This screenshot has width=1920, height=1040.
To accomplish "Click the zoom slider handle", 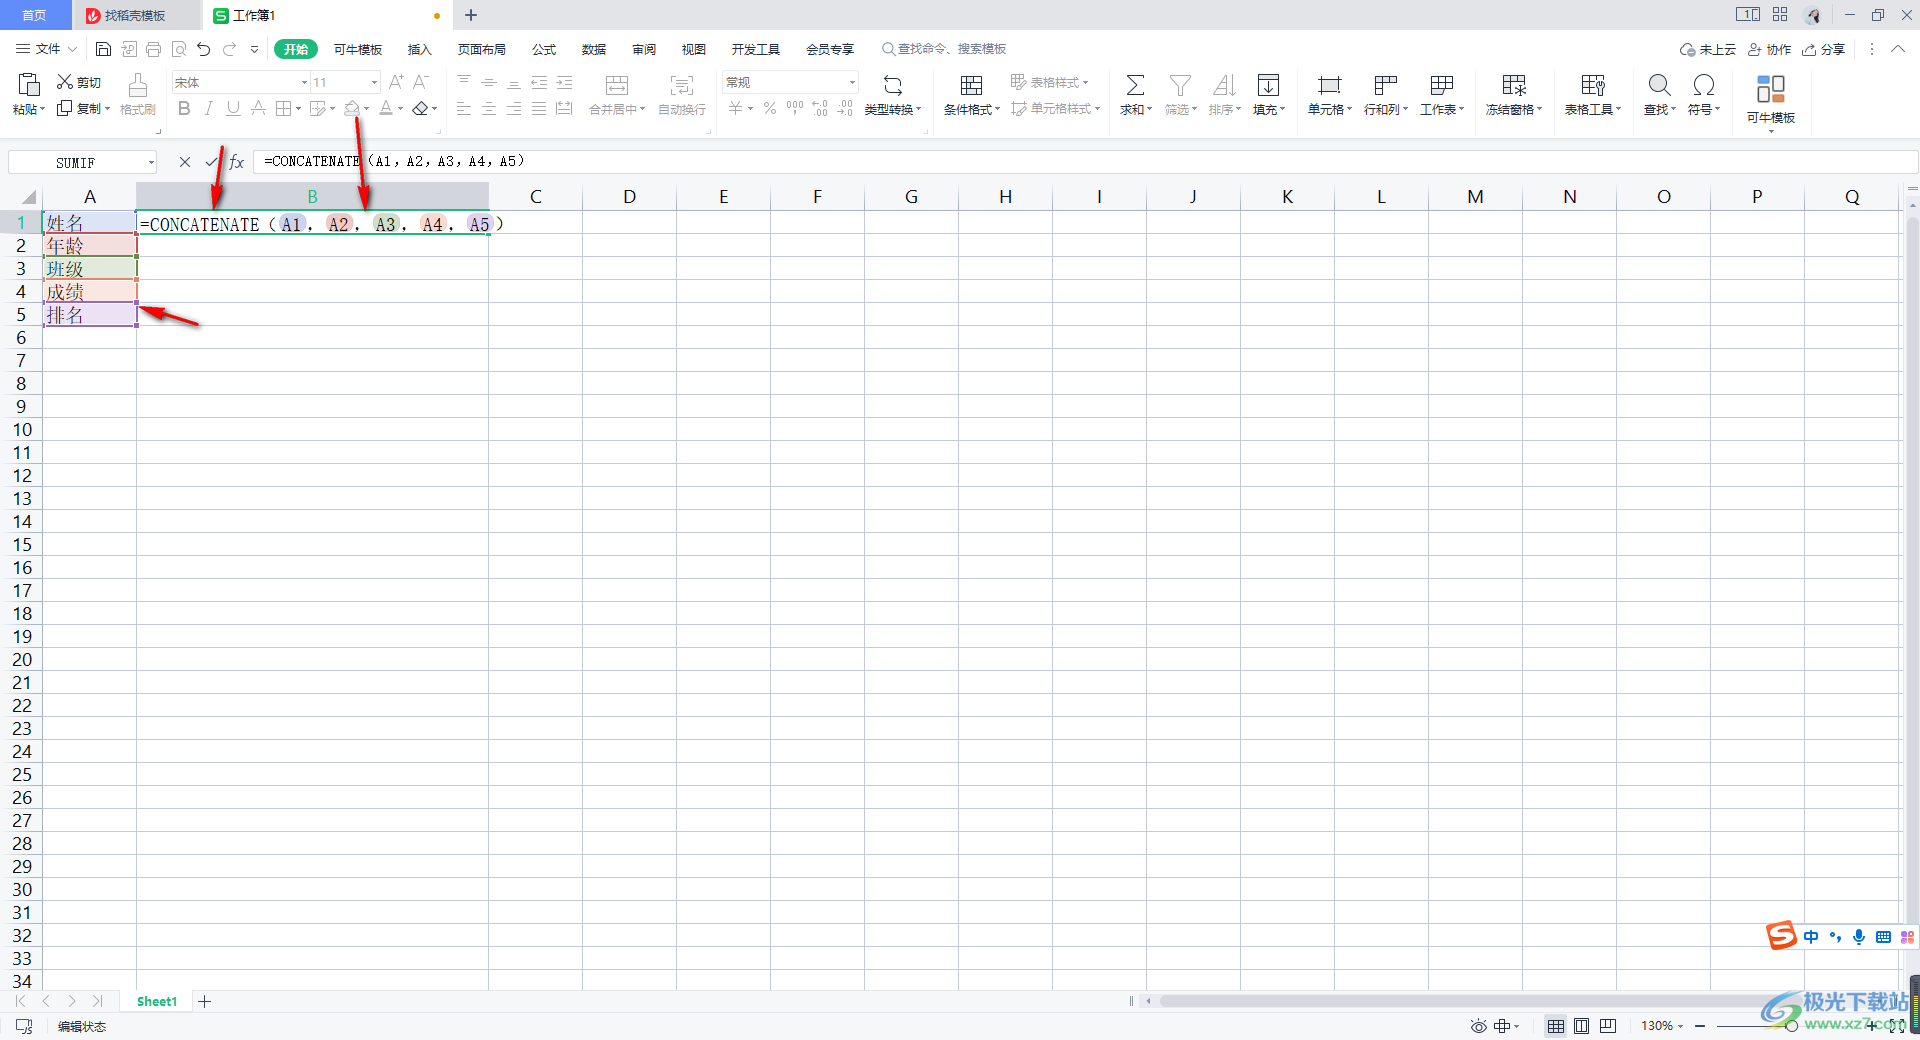I will tap(1792, 1026).
